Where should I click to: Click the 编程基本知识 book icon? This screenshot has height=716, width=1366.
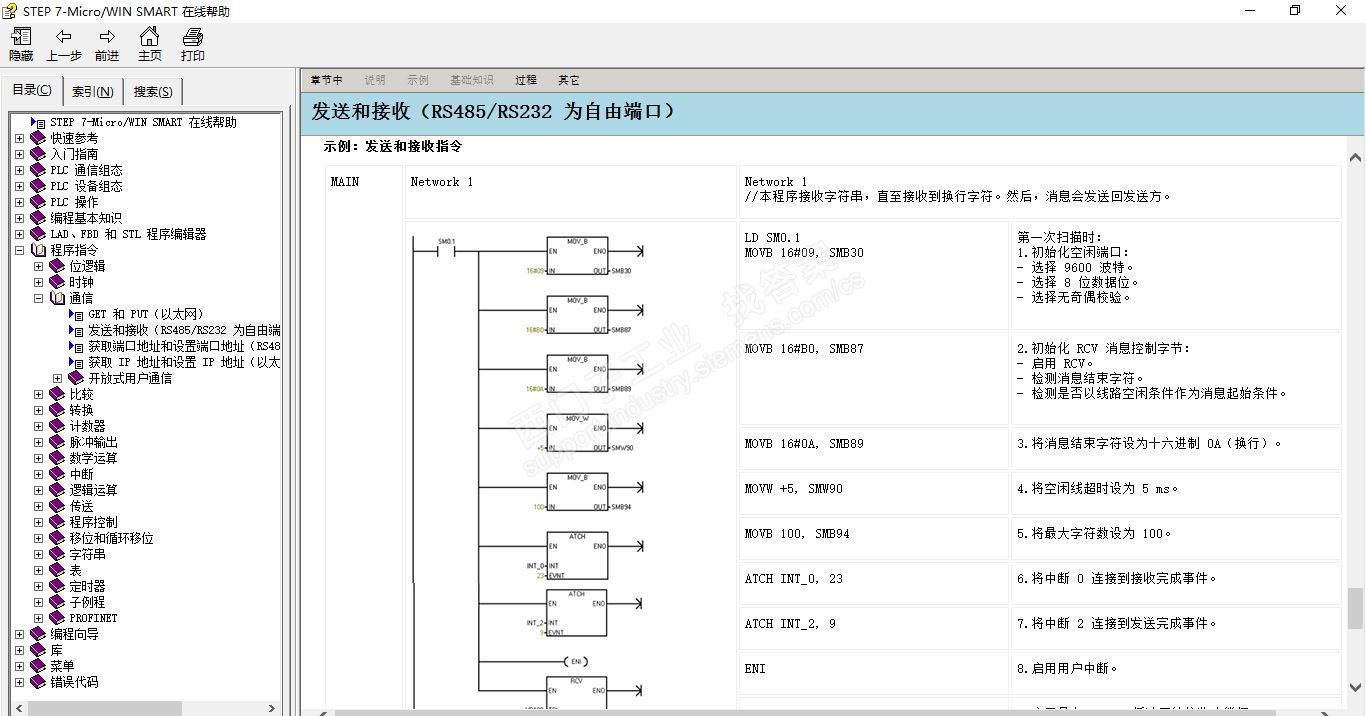pos(38,218)
